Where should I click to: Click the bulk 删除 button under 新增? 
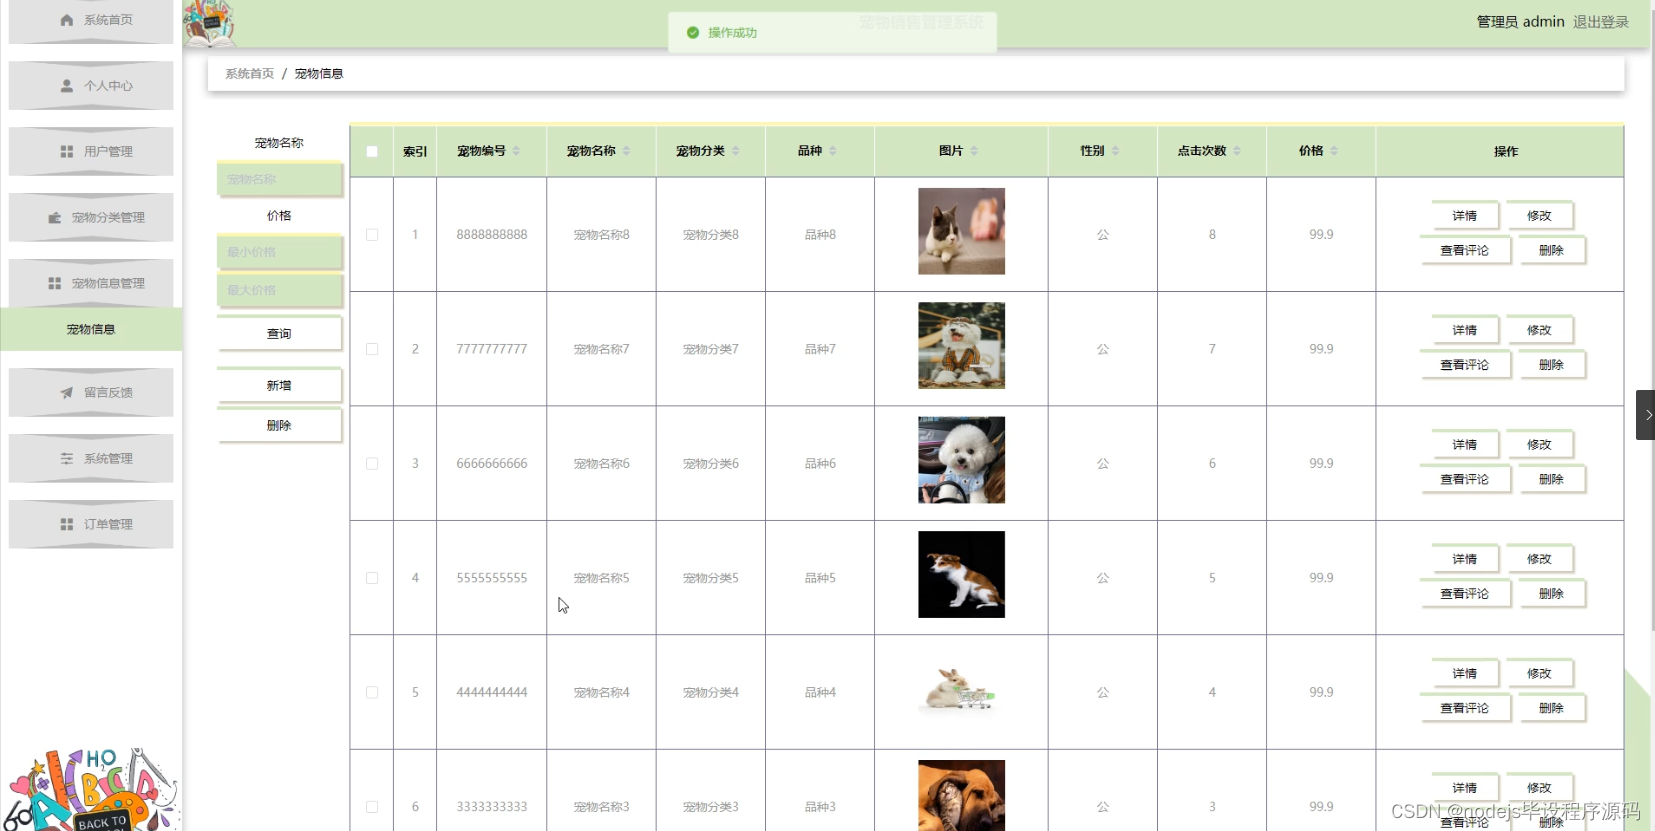279,426
